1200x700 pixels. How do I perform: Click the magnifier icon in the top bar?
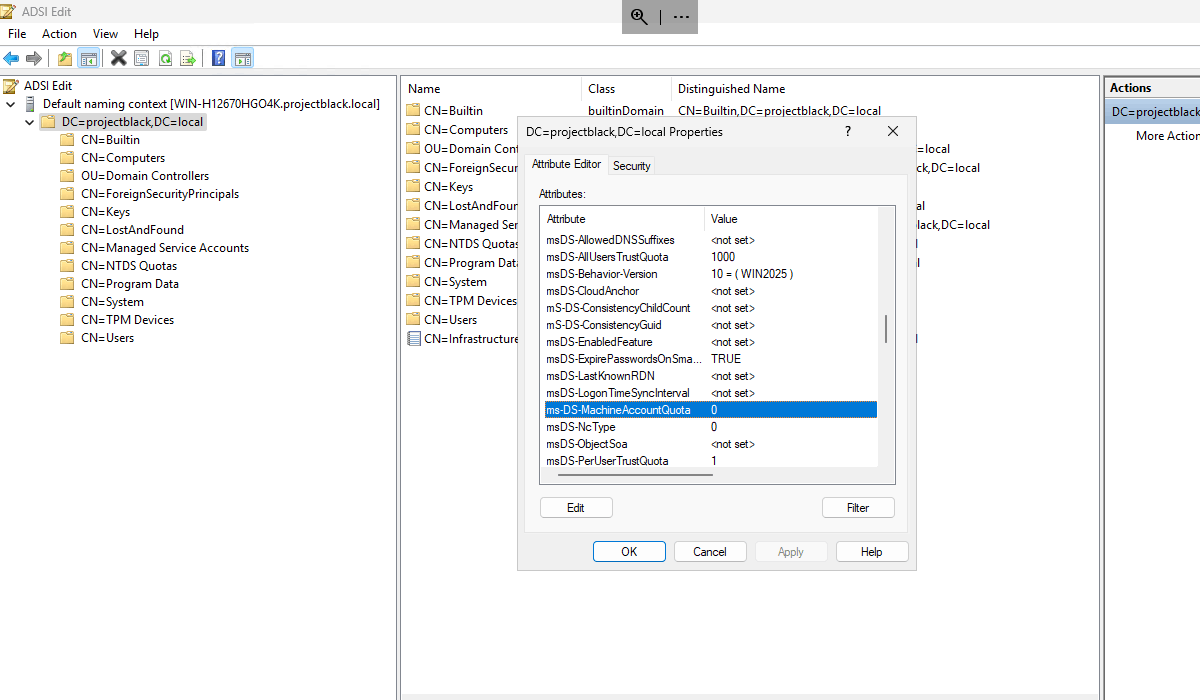click(640, 17)
